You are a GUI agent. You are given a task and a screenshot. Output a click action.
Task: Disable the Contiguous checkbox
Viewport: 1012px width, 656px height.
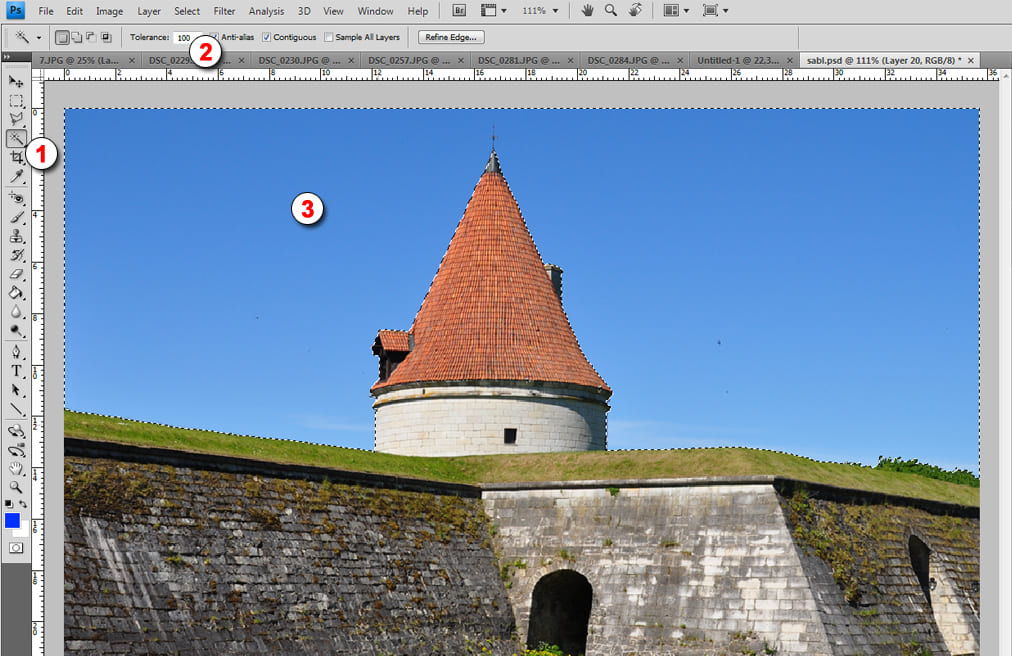click(x=266, y=37)
